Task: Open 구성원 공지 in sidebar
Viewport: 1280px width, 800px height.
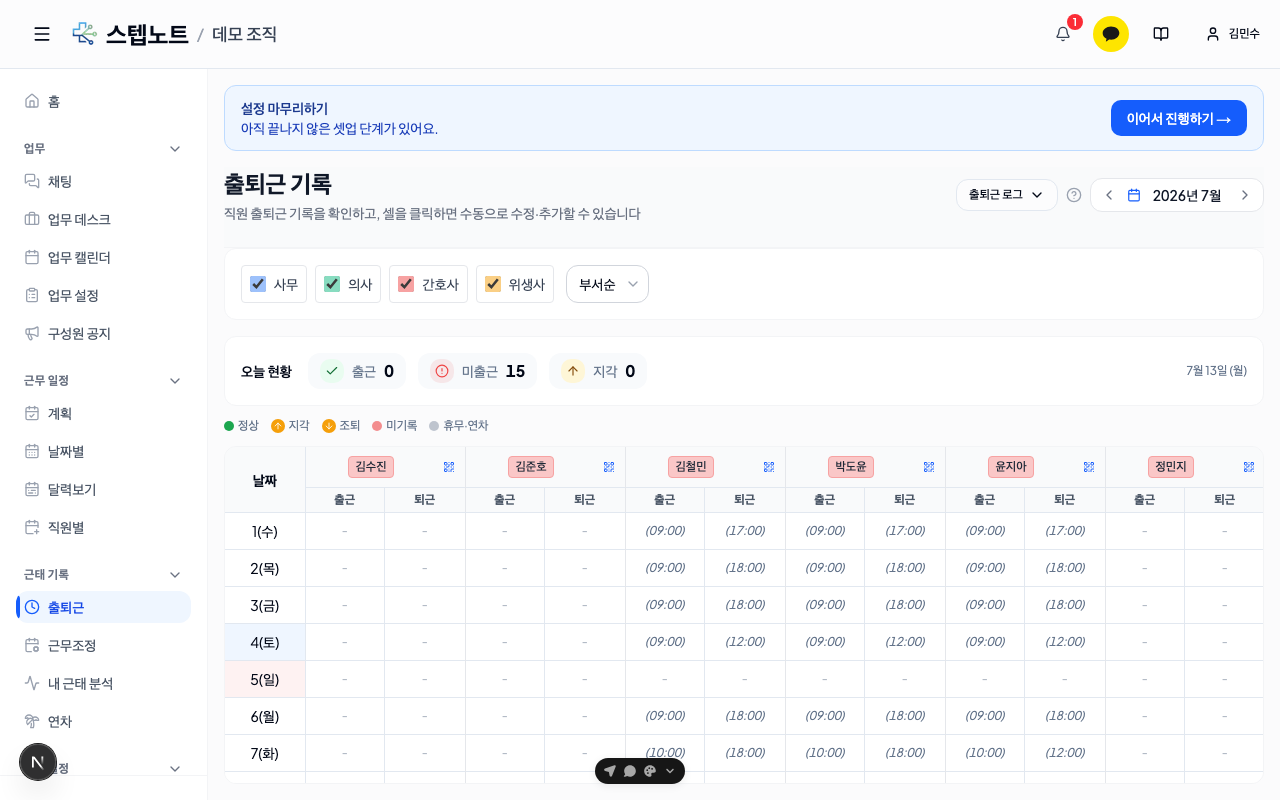Action: point(103,334)
